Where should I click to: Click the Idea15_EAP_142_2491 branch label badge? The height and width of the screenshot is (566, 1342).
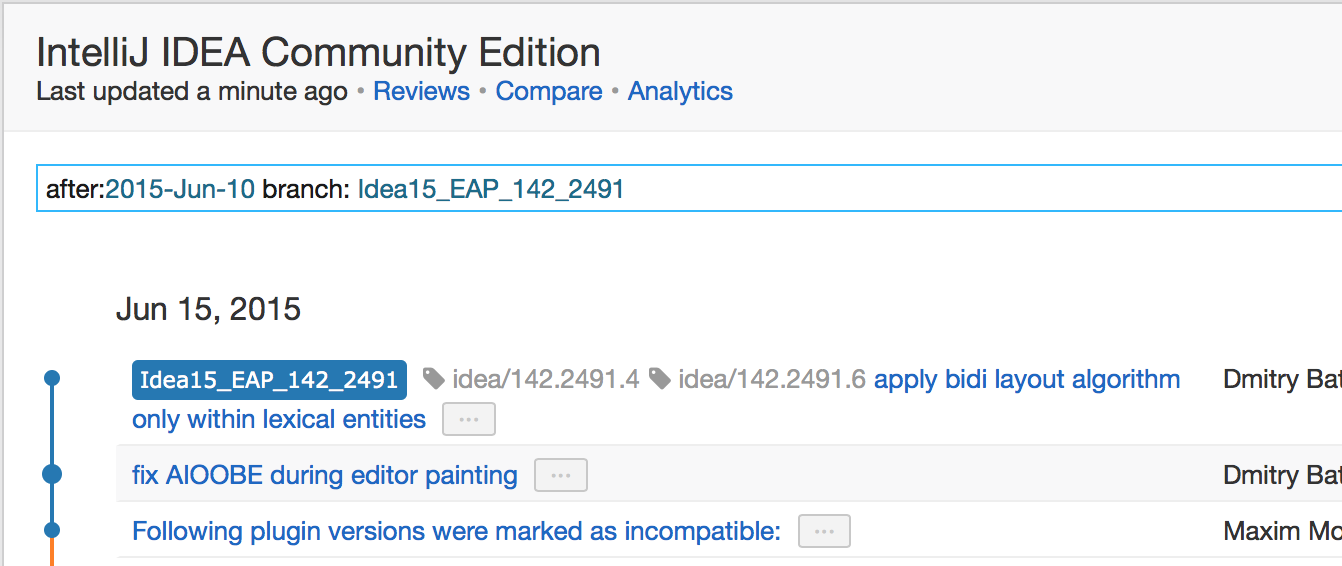[x=269, y=380]
